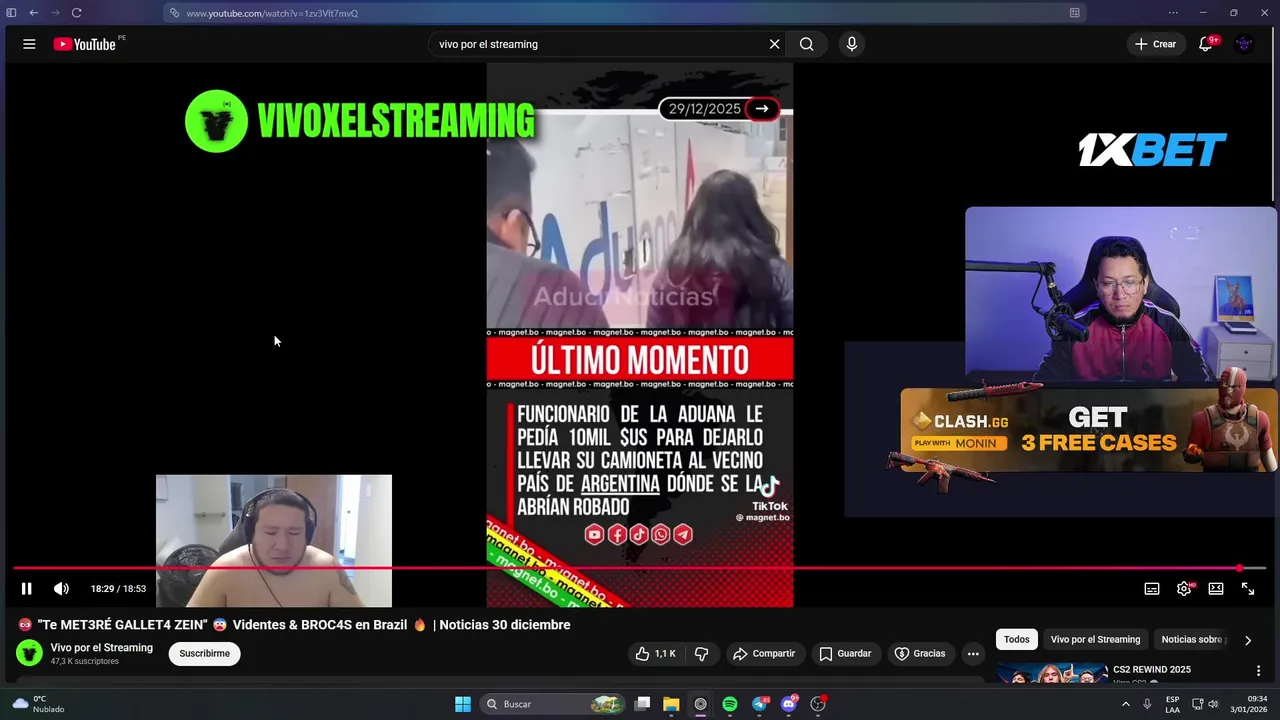
Task: Switch to theater mode
Action: [x=1216, y=589]
